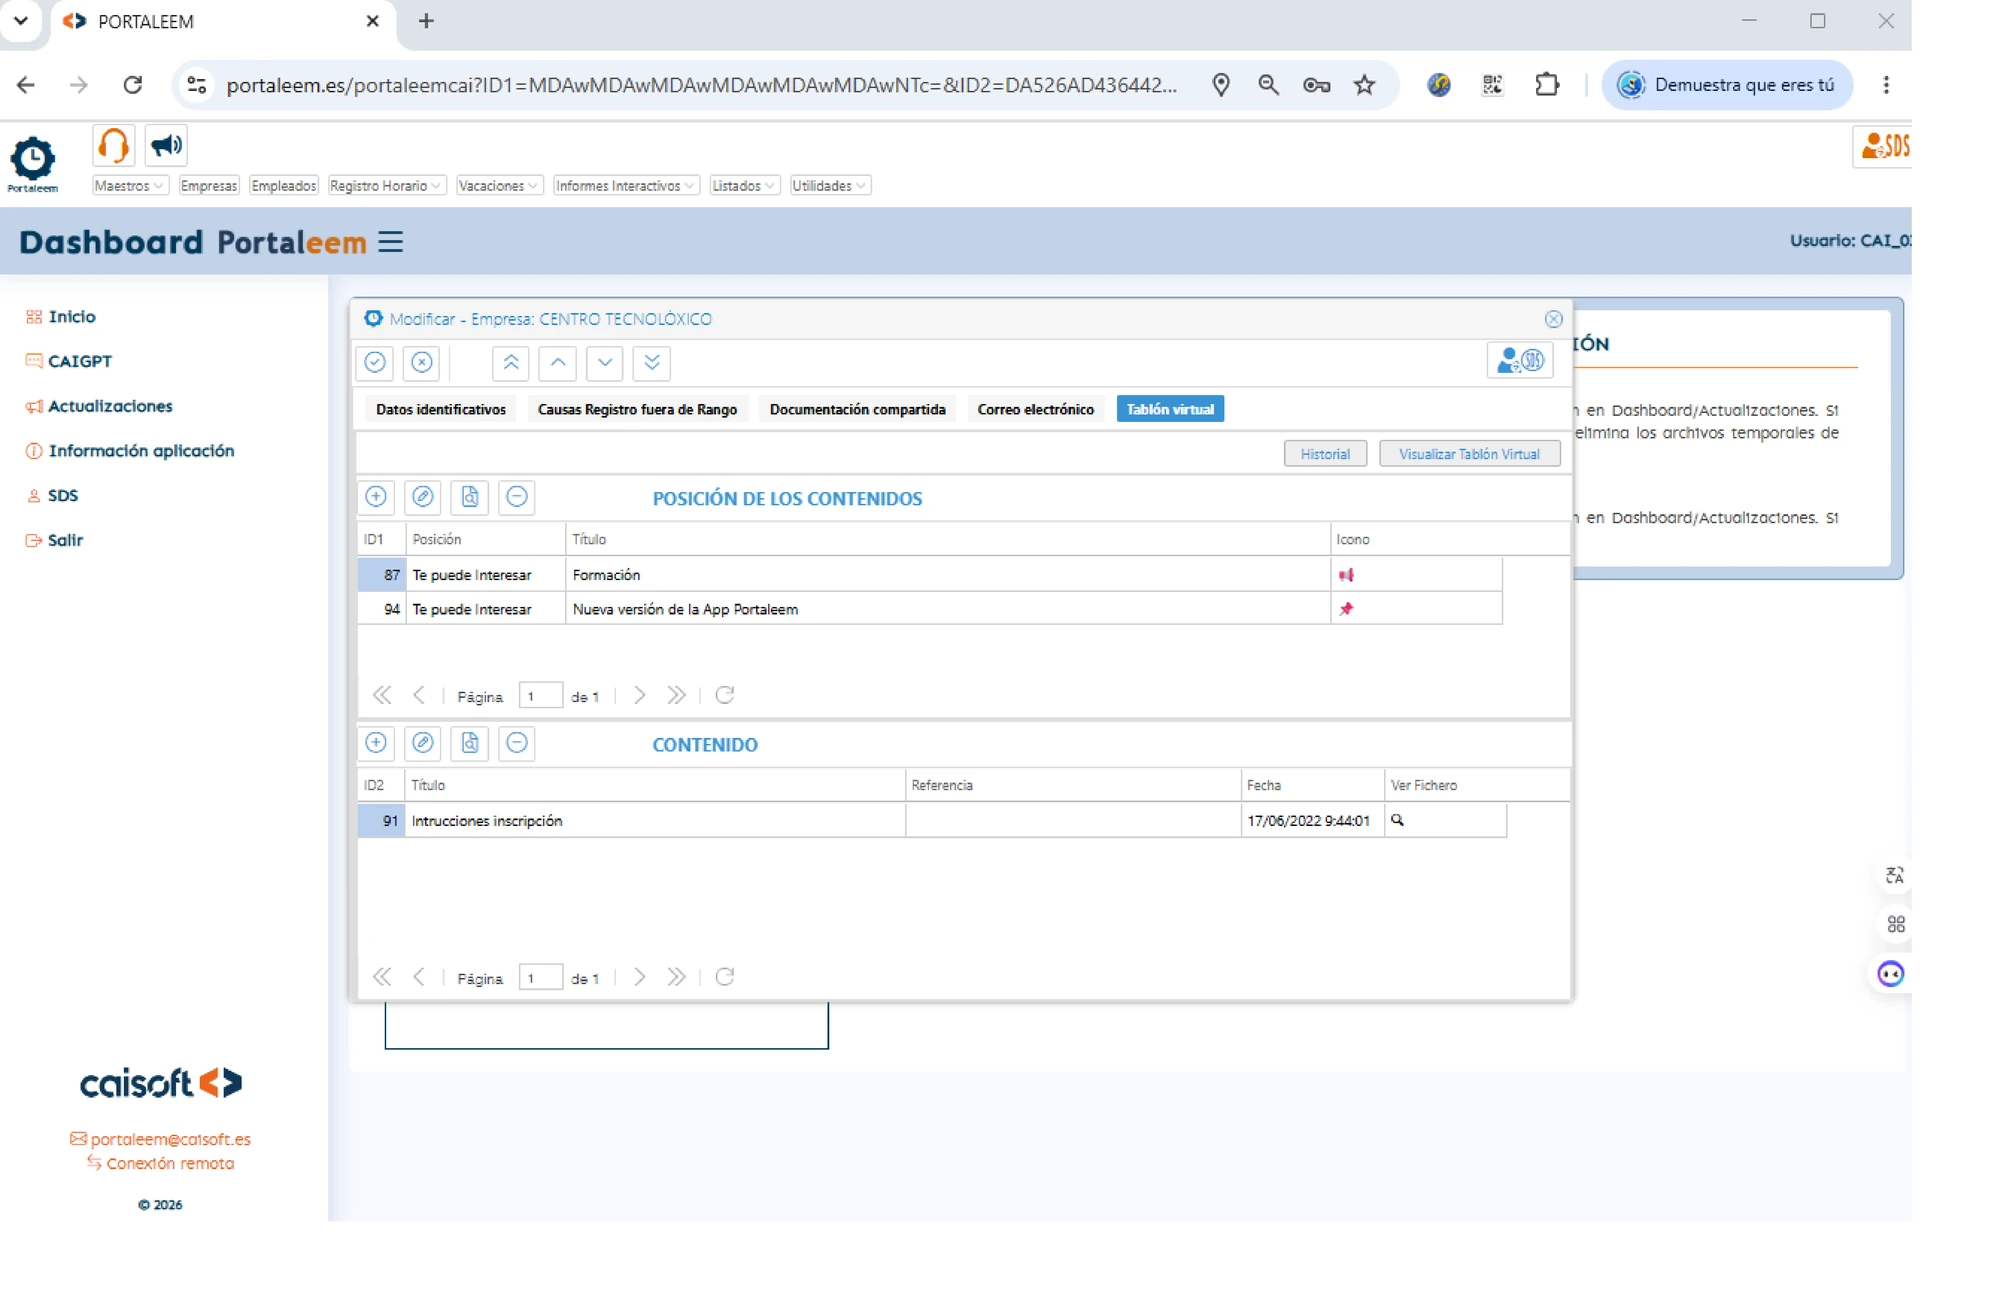Go to last record double-down arrow
The height and width of the screenshot is (1303, 2000).
pyautogui.click(x=652, y=362)
